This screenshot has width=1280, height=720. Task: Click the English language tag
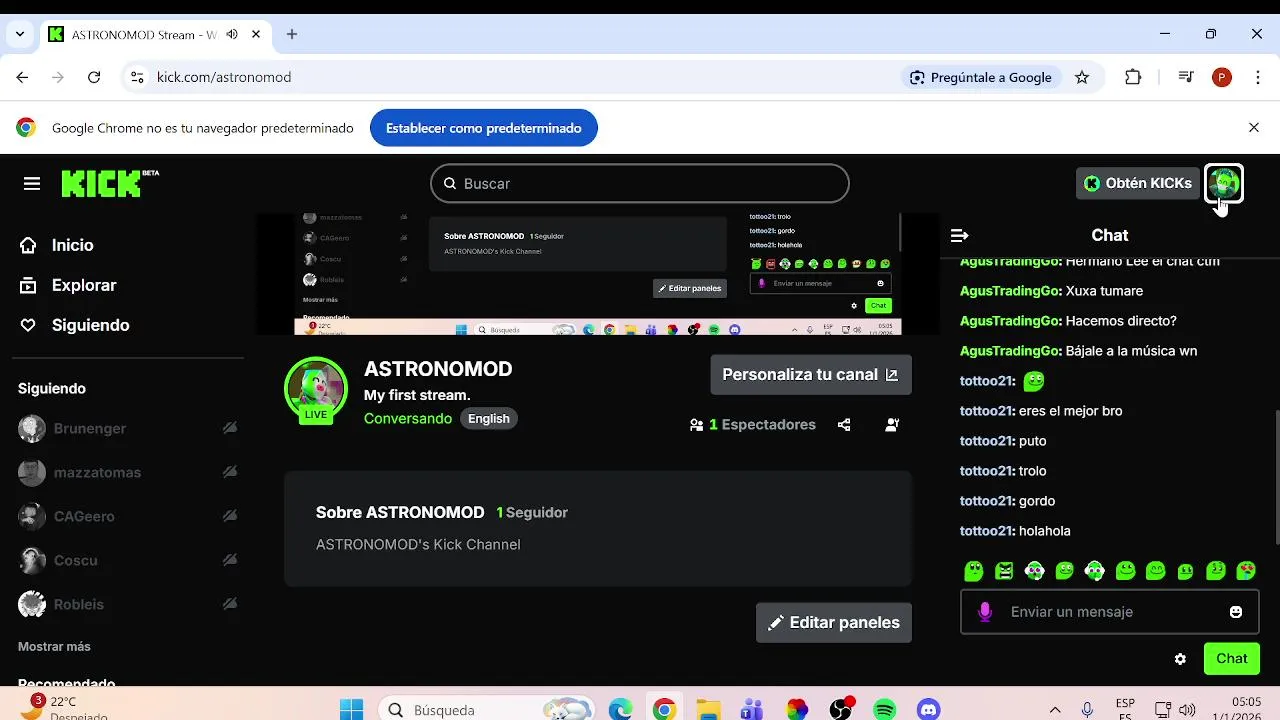[489, 419]
